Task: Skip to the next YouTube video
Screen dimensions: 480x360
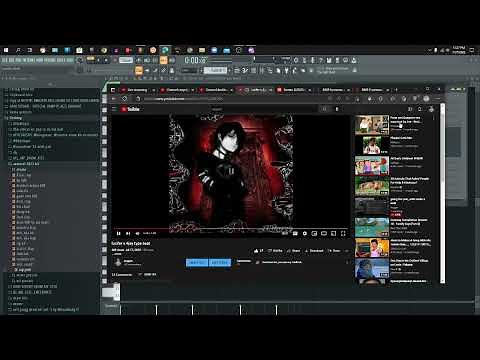Action: 128,233
